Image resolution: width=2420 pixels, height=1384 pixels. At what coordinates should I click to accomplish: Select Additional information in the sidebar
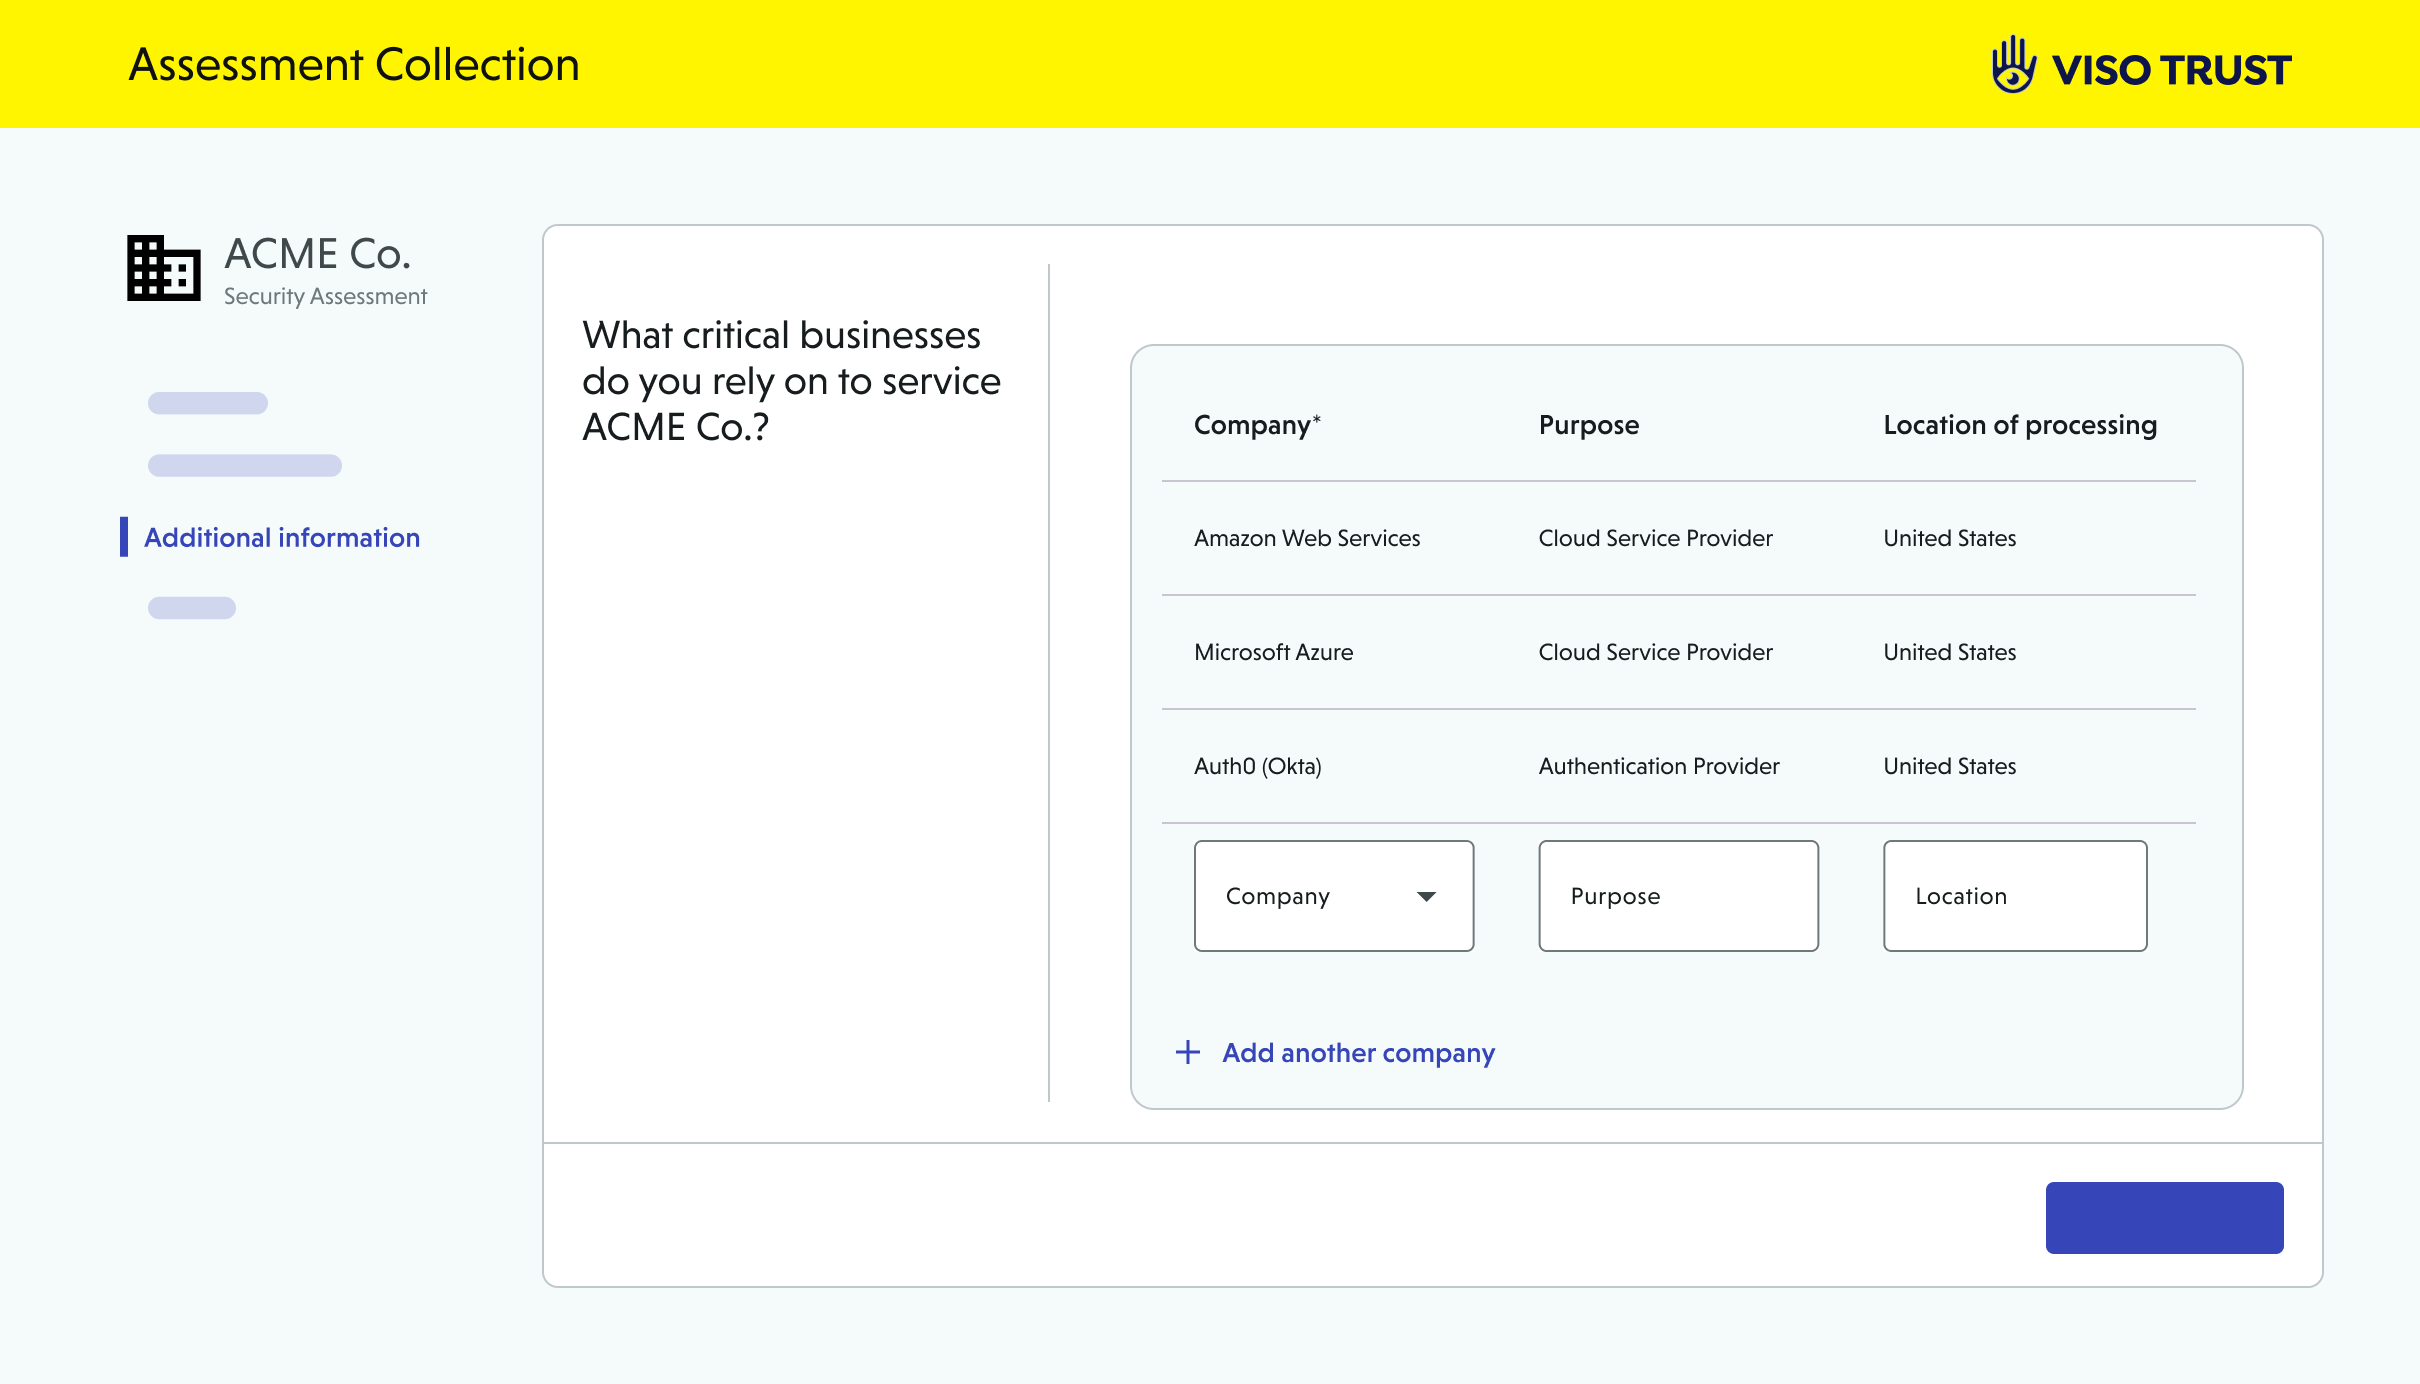click(282, 538)
